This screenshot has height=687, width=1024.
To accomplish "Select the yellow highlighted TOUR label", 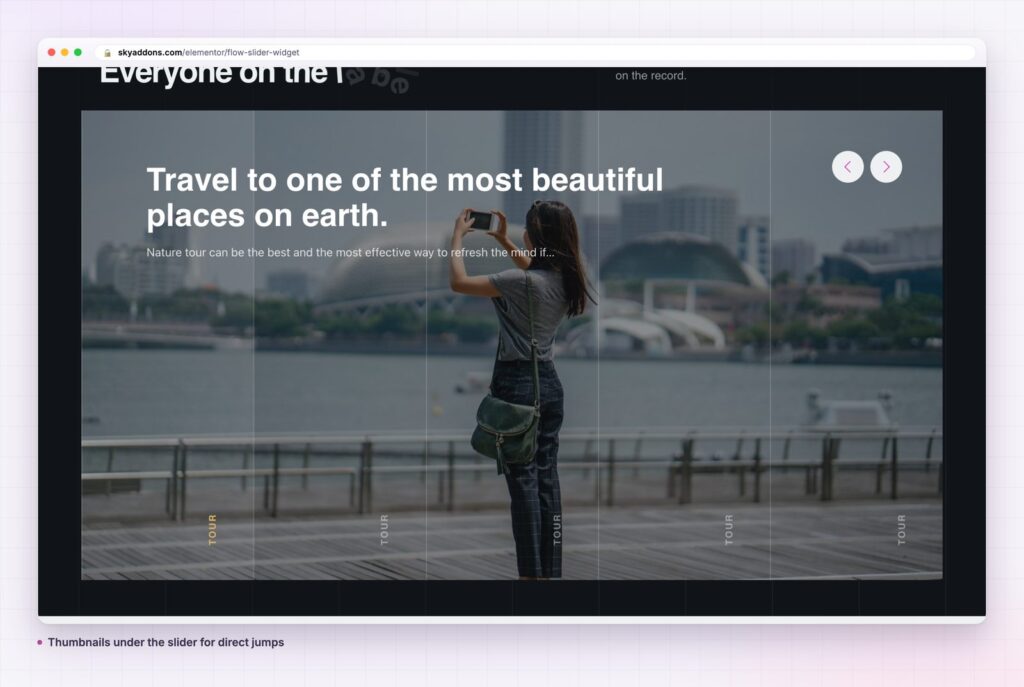I will (x=212, y=530).
